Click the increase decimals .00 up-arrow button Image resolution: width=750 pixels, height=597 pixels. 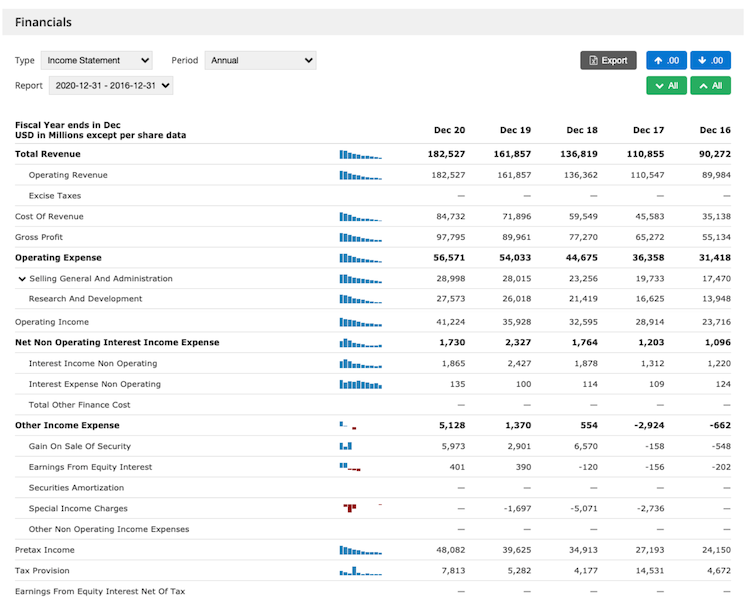click(x=667, y=60)
